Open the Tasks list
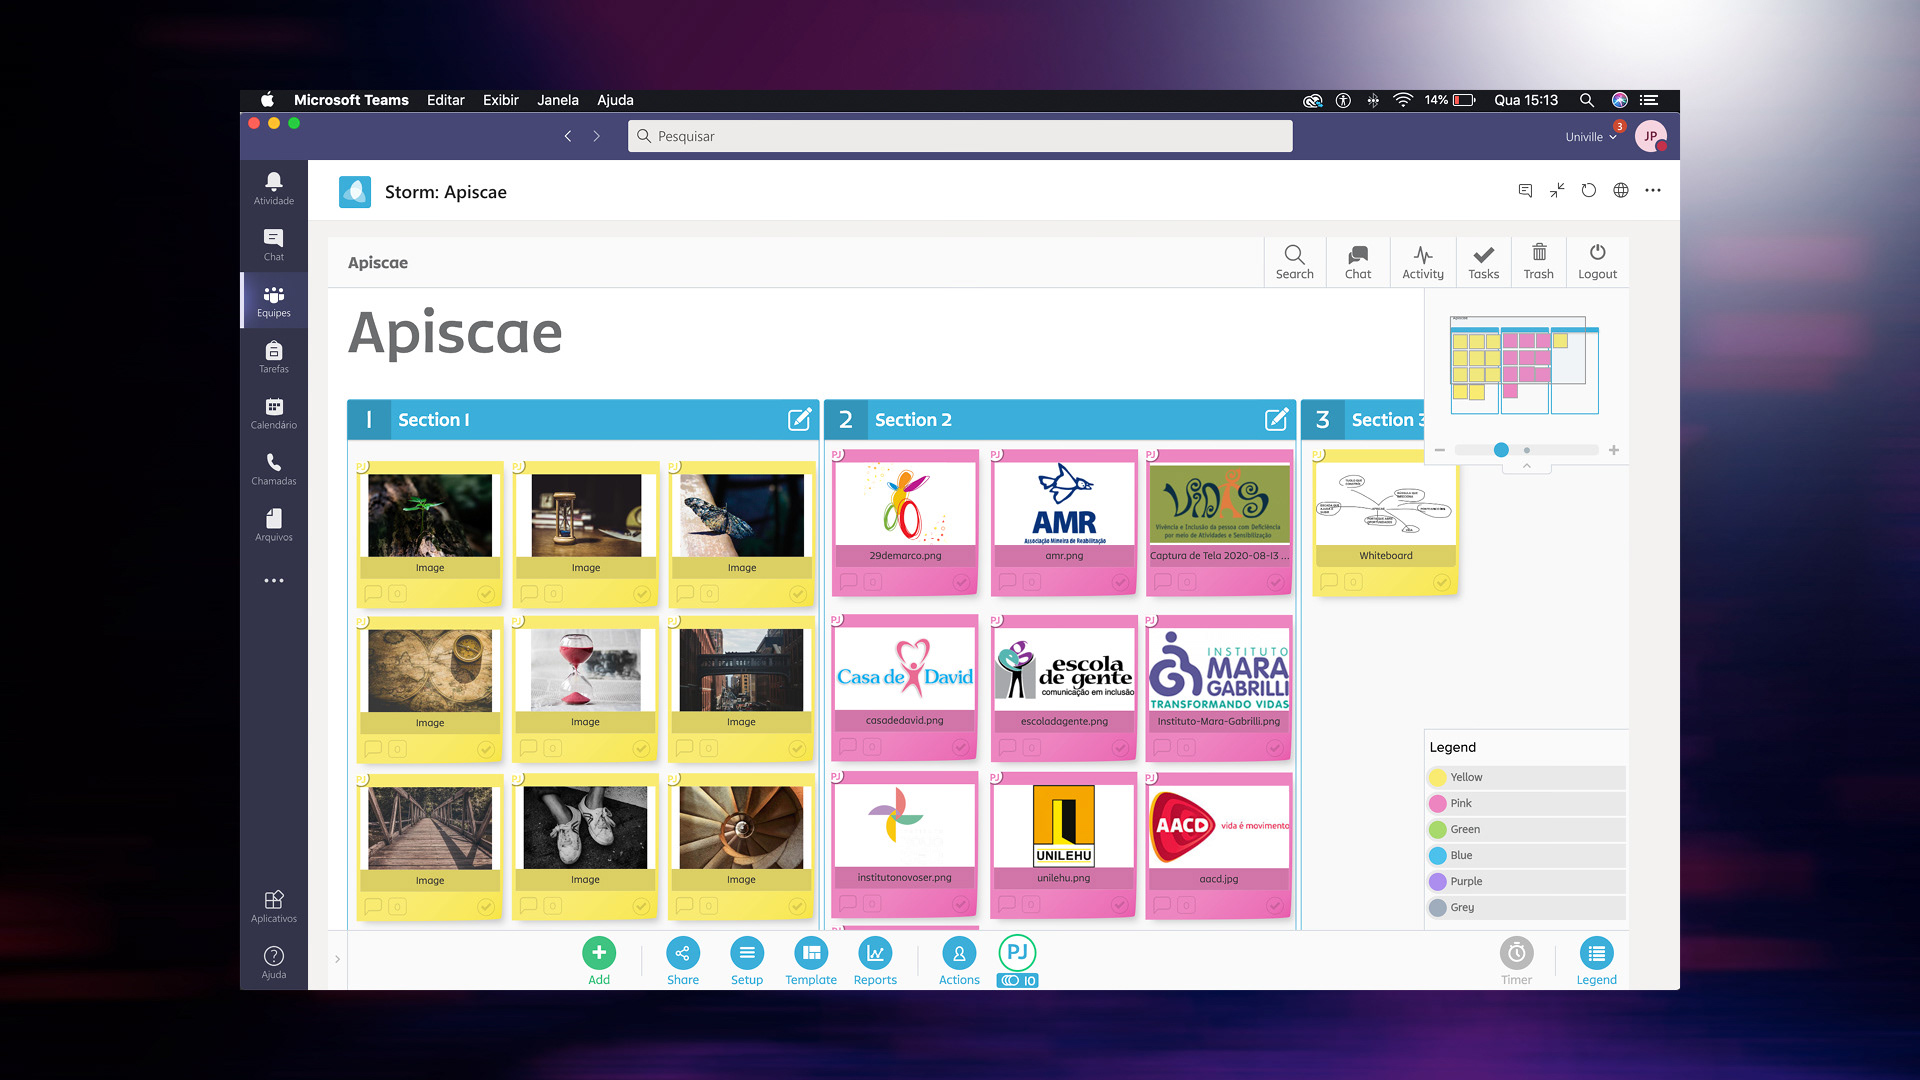The width and height of the screenshot is (1920, 1080). (x=1483, y=262)
